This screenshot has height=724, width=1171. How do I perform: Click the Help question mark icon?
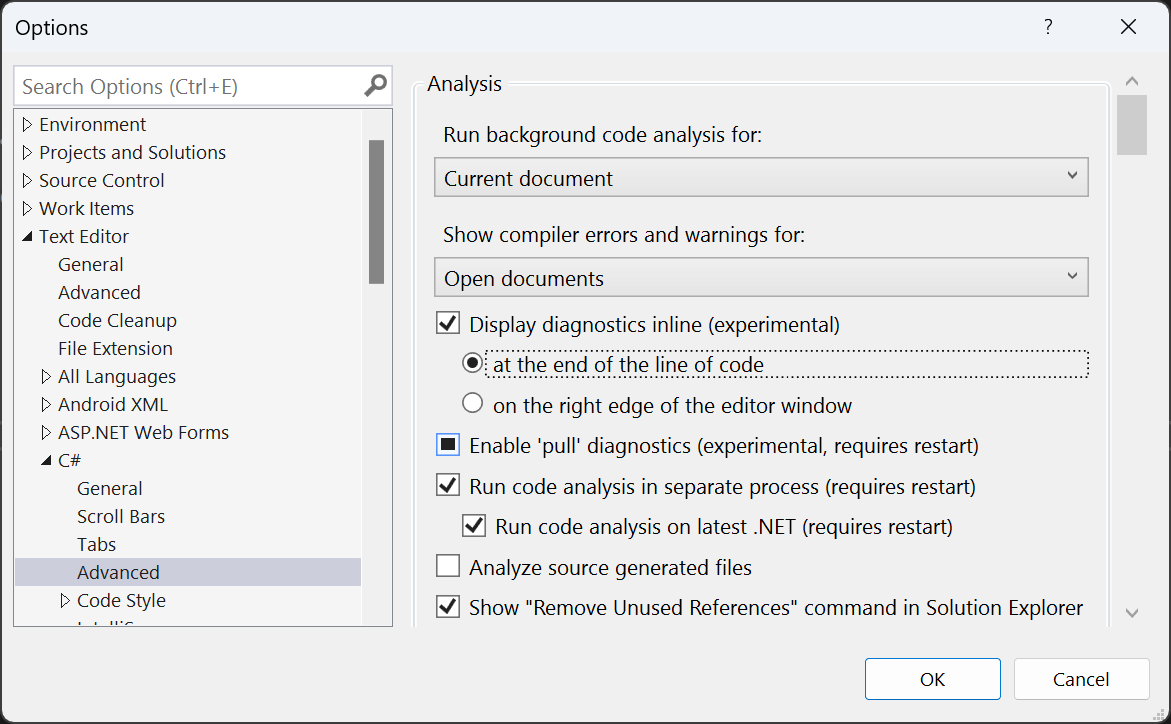tap(1048, 27)
